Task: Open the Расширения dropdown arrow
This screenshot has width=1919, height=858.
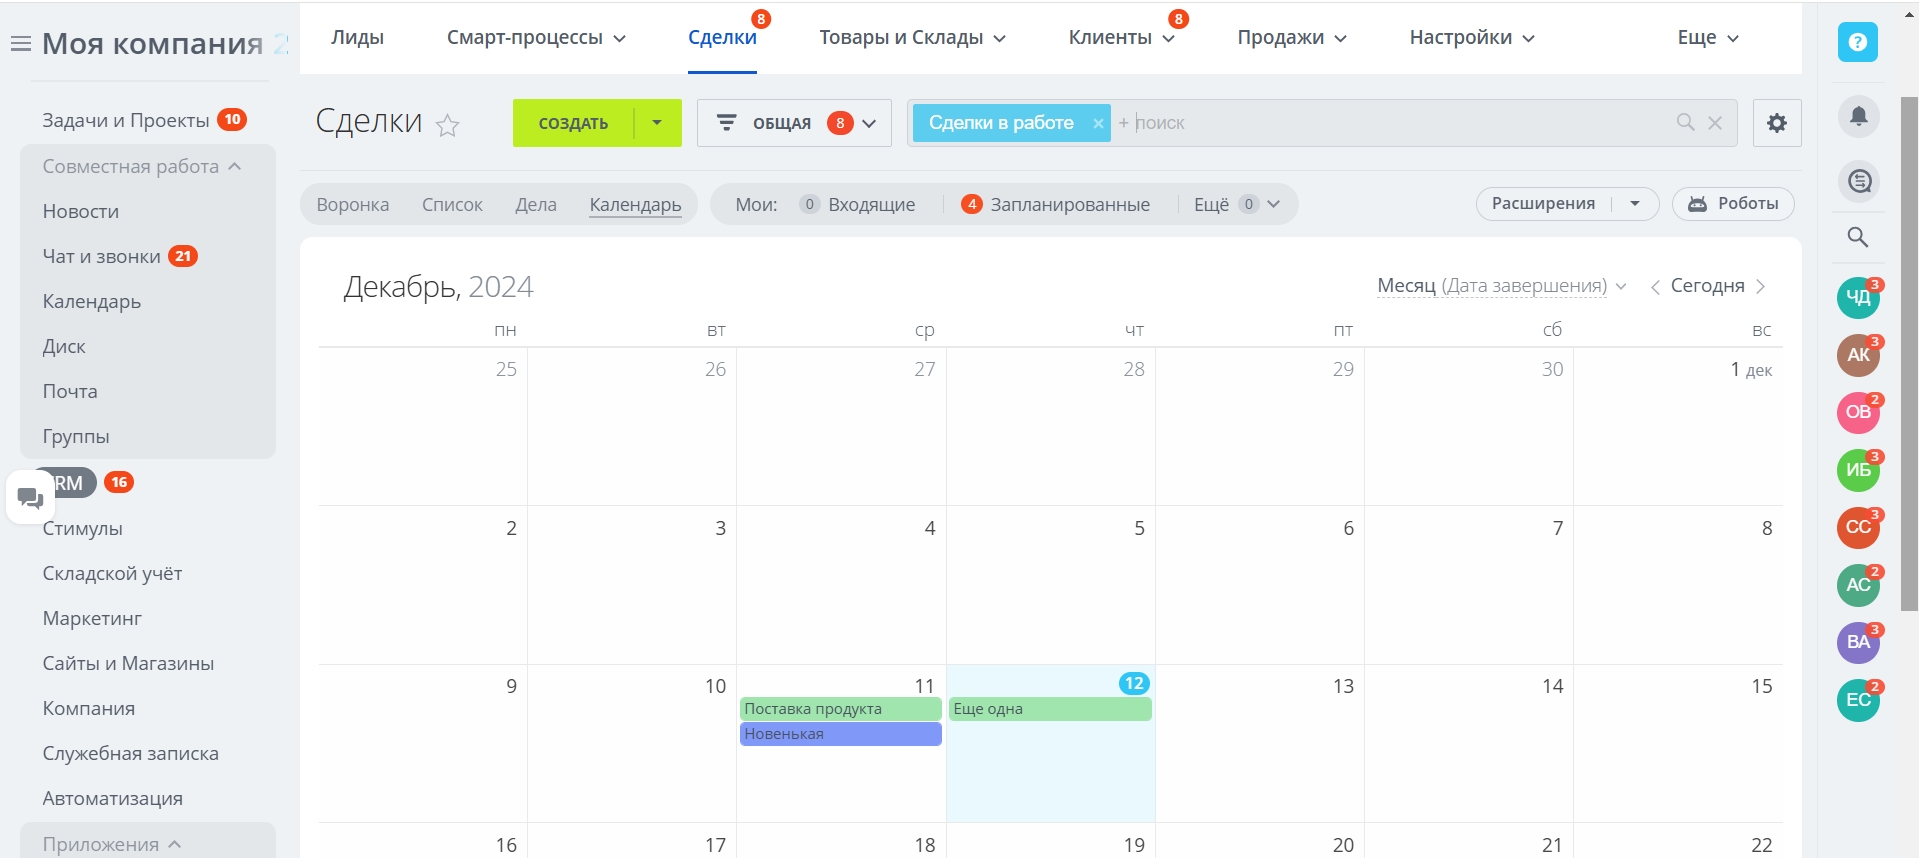Action: [x=1635, y=204]
